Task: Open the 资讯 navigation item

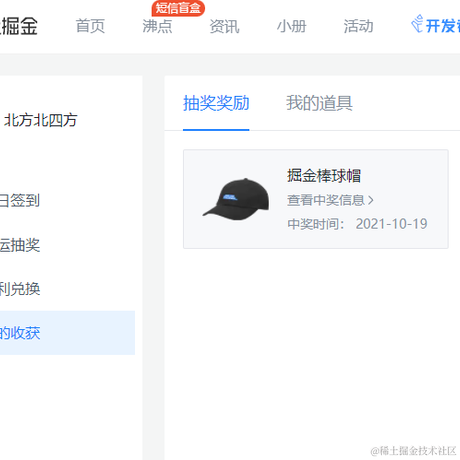Action: (224, 26)
